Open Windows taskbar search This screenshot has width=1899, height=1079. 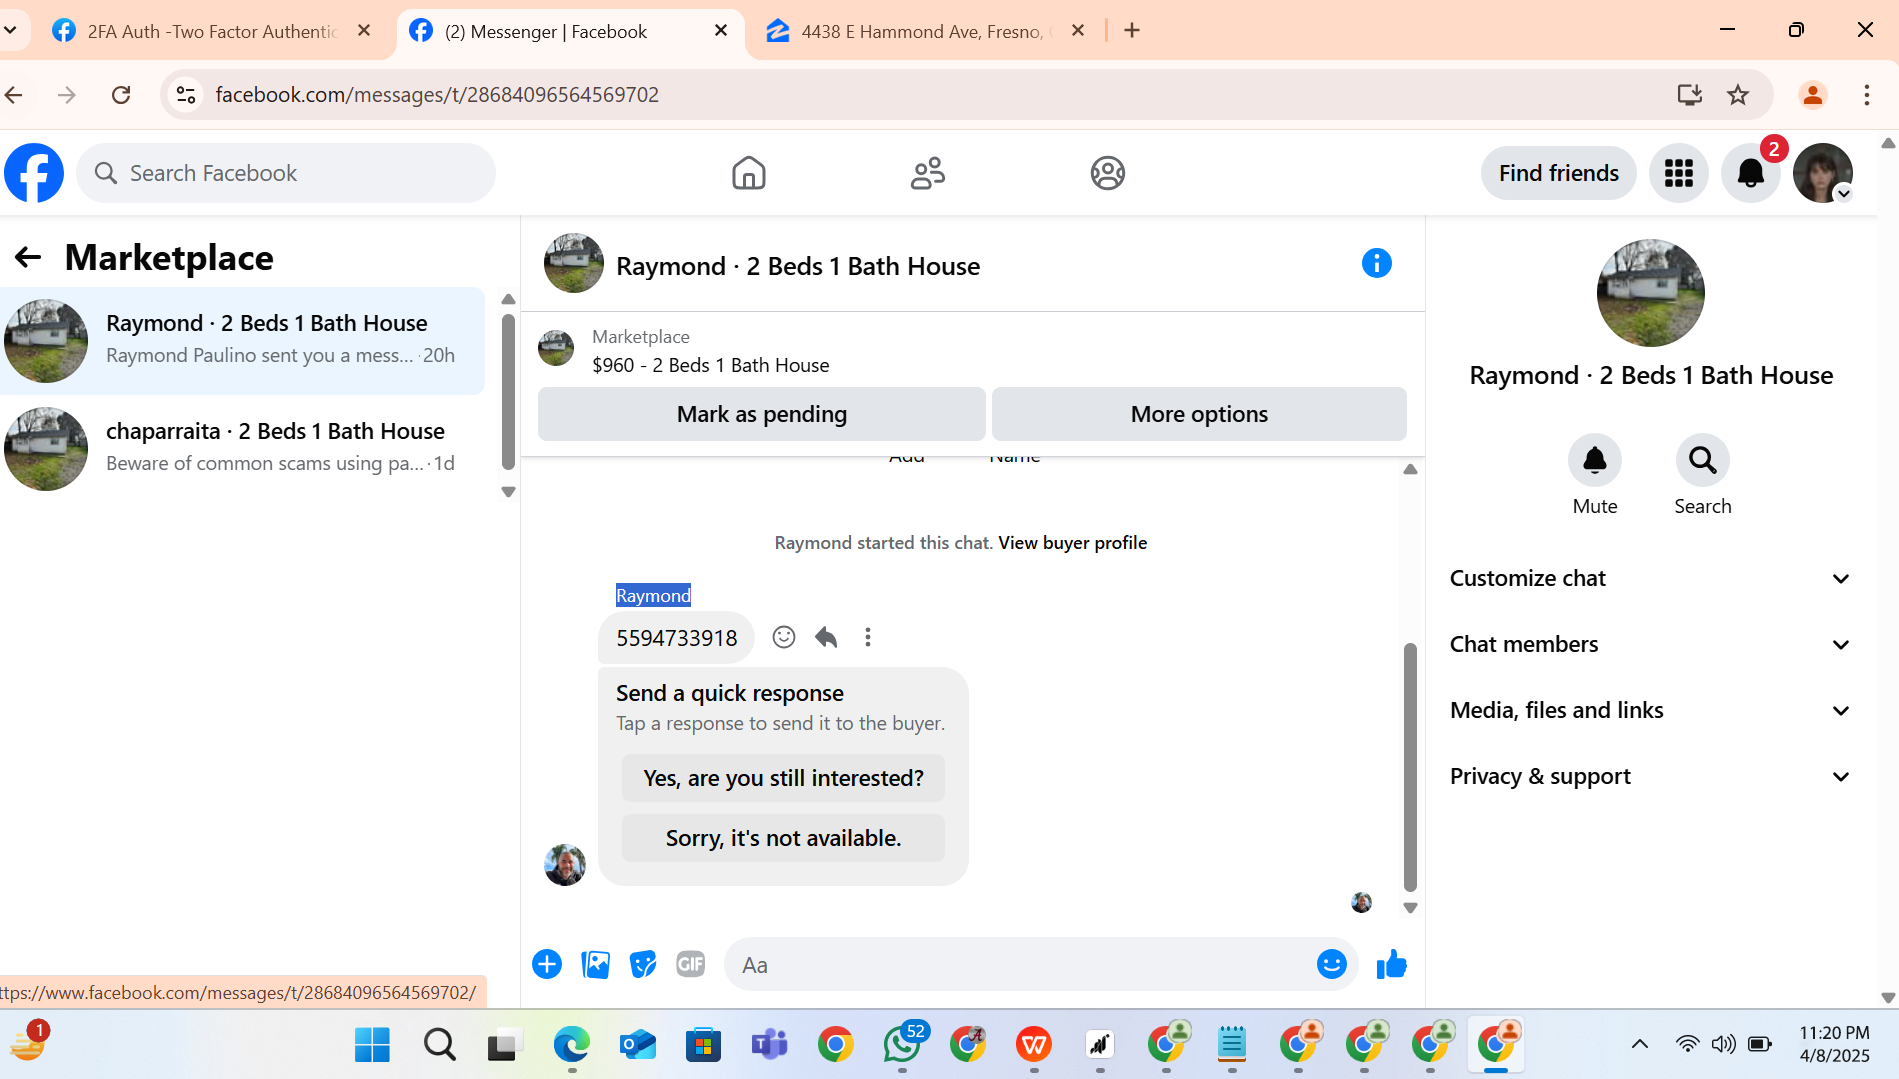coord(439,1044)
